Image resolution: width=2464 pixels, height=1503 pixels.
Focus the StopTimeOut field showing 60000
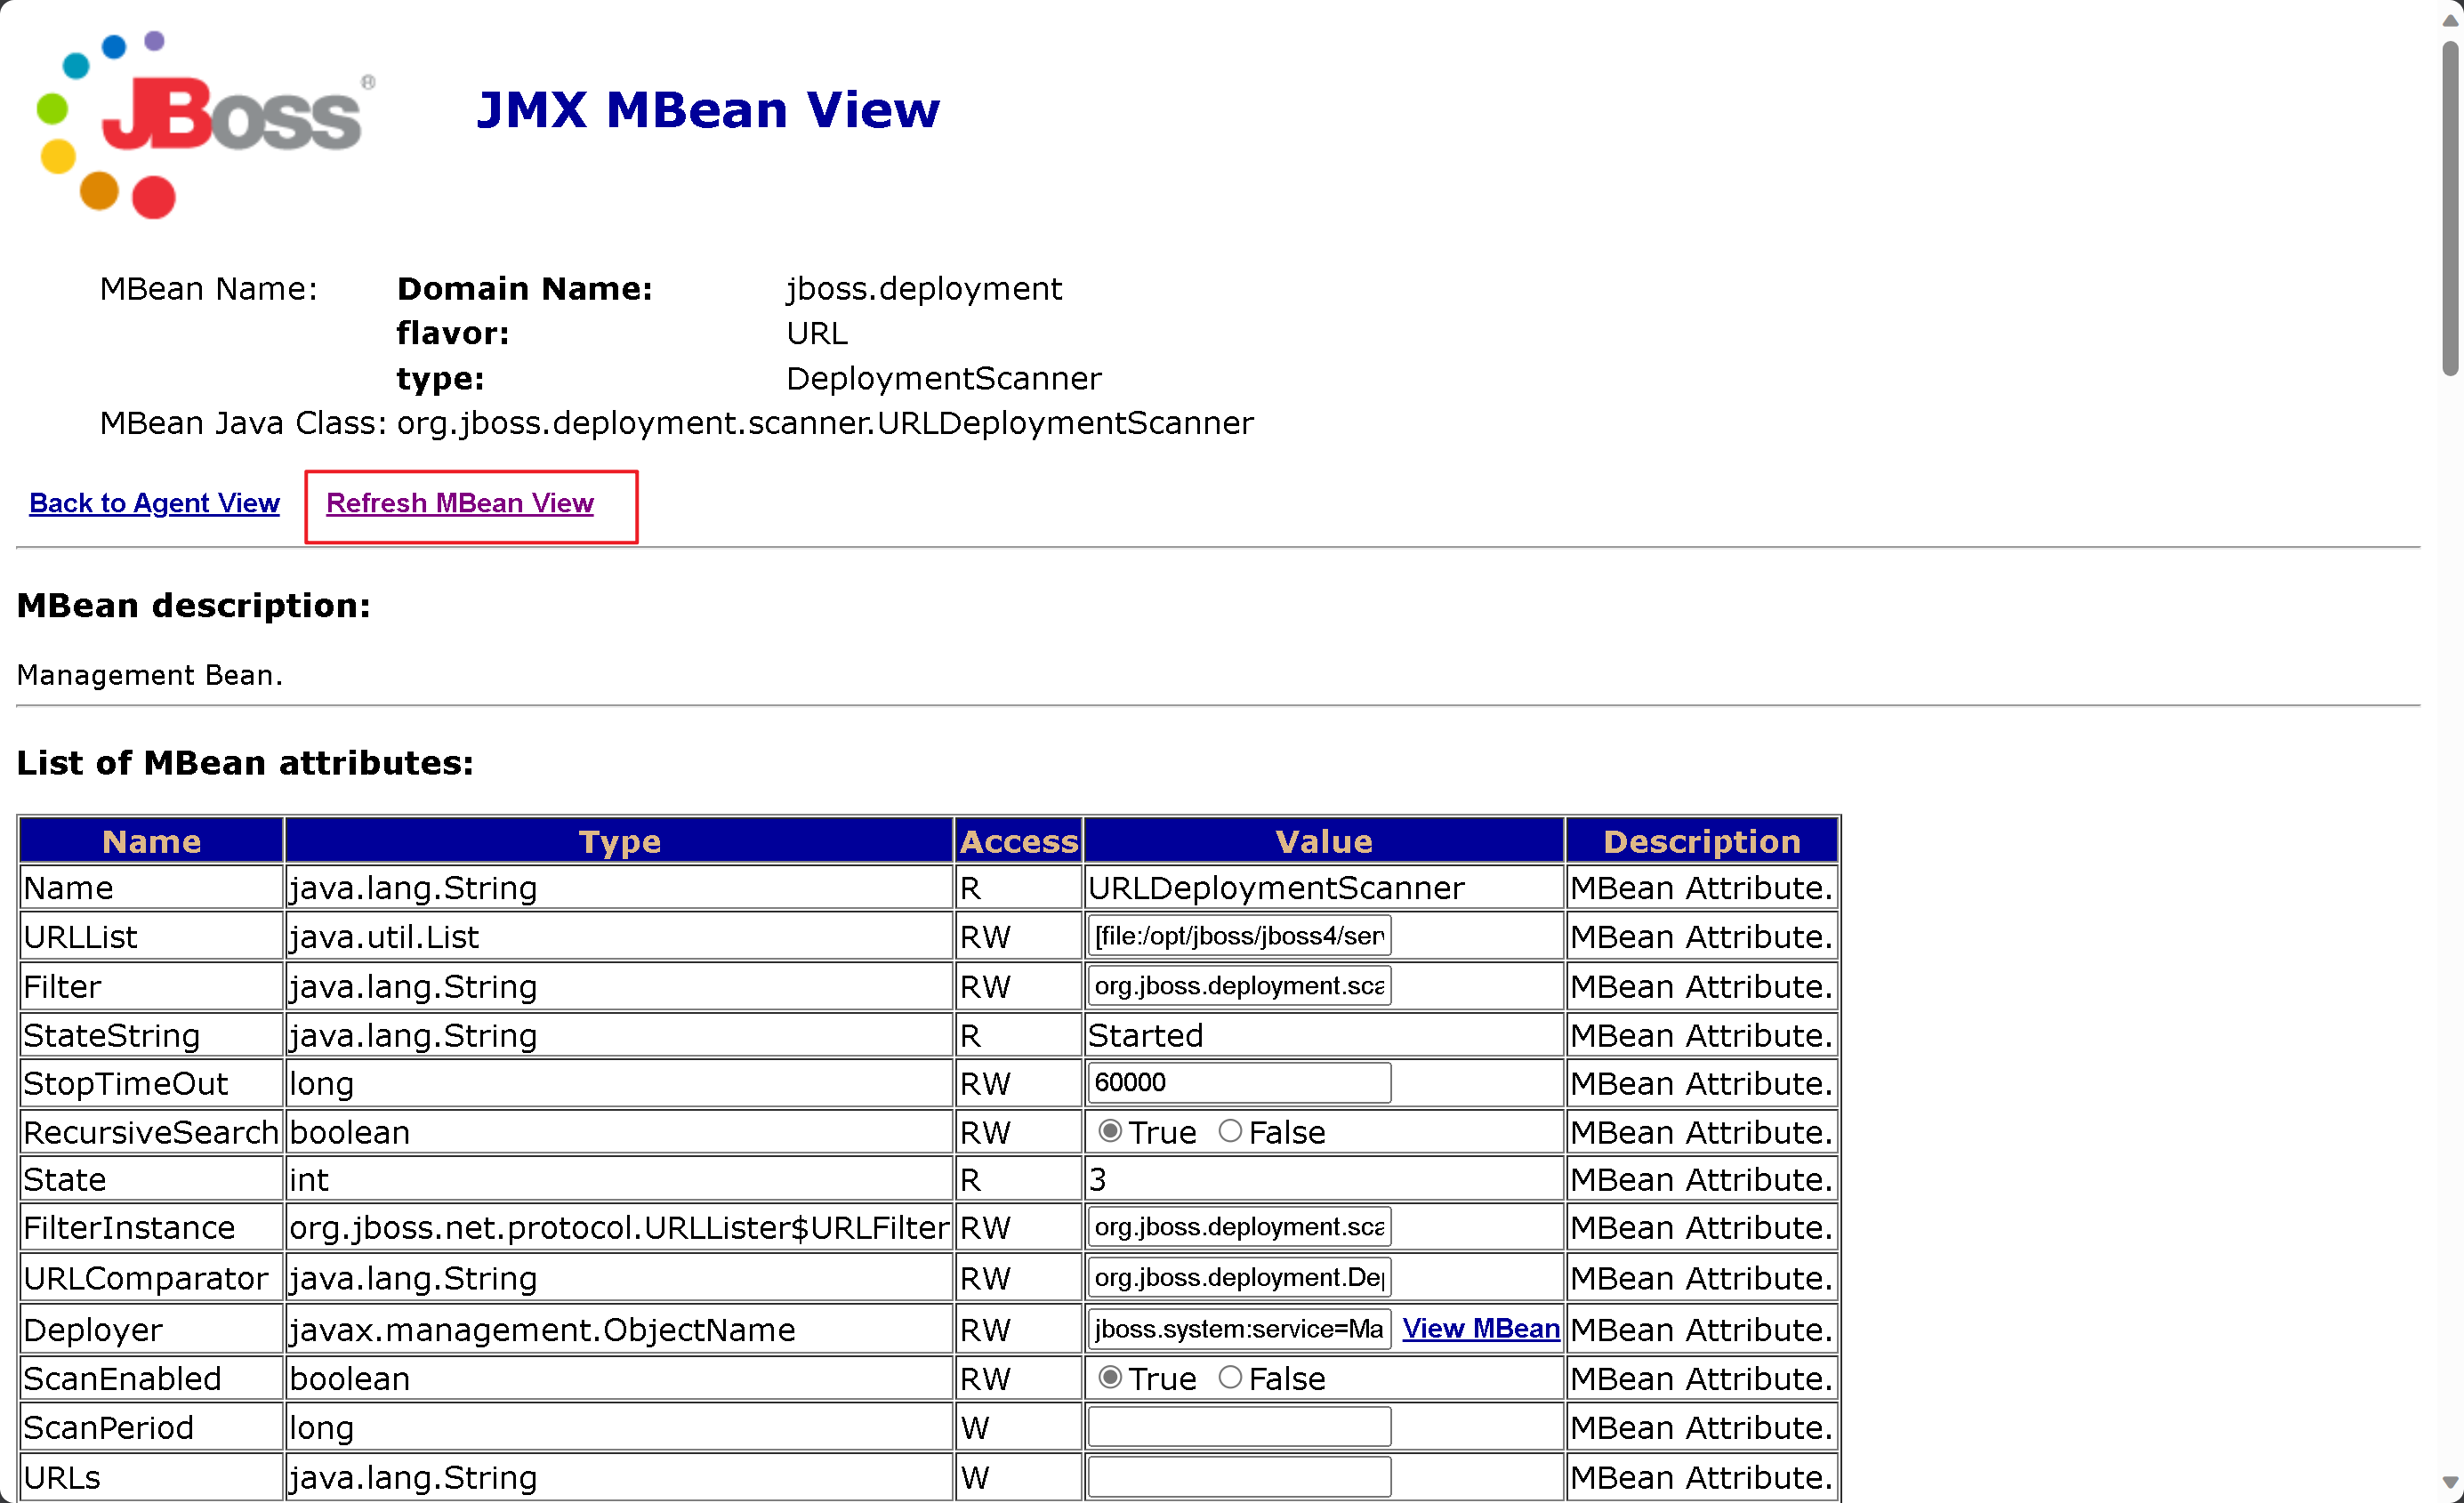point(1238,1083)
